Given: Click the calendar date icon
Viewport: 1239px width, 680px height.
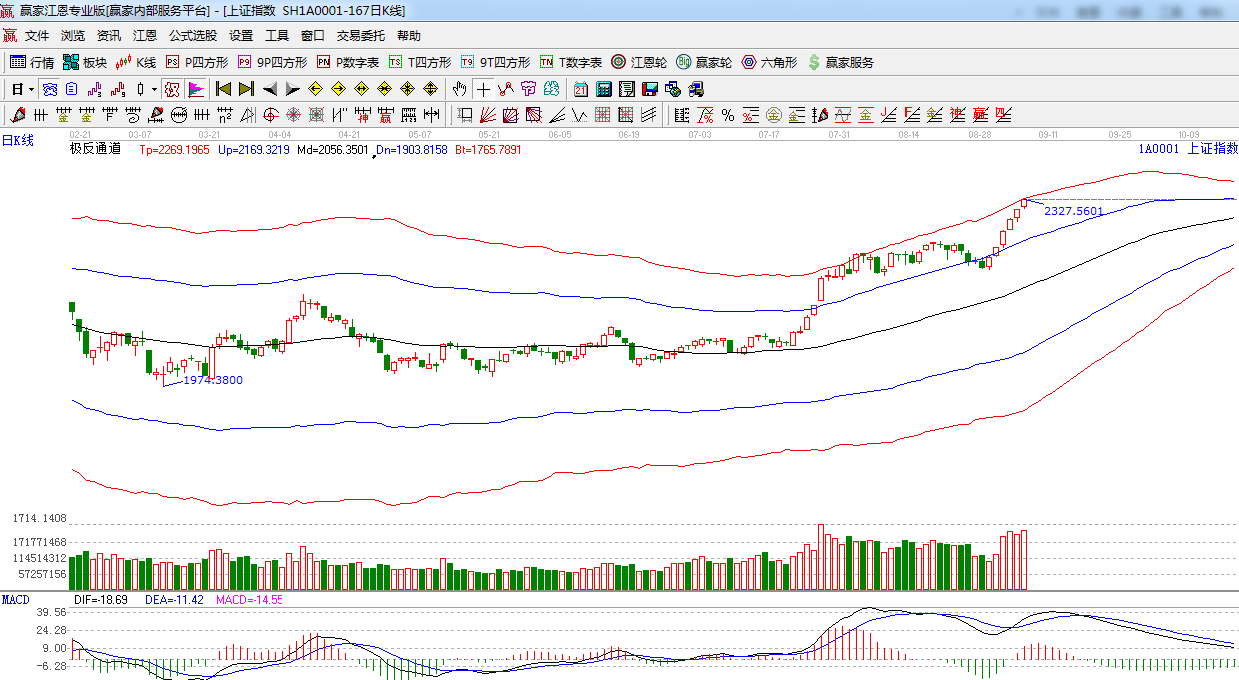Looking at the screenshot, I should [x=581, y=89].
